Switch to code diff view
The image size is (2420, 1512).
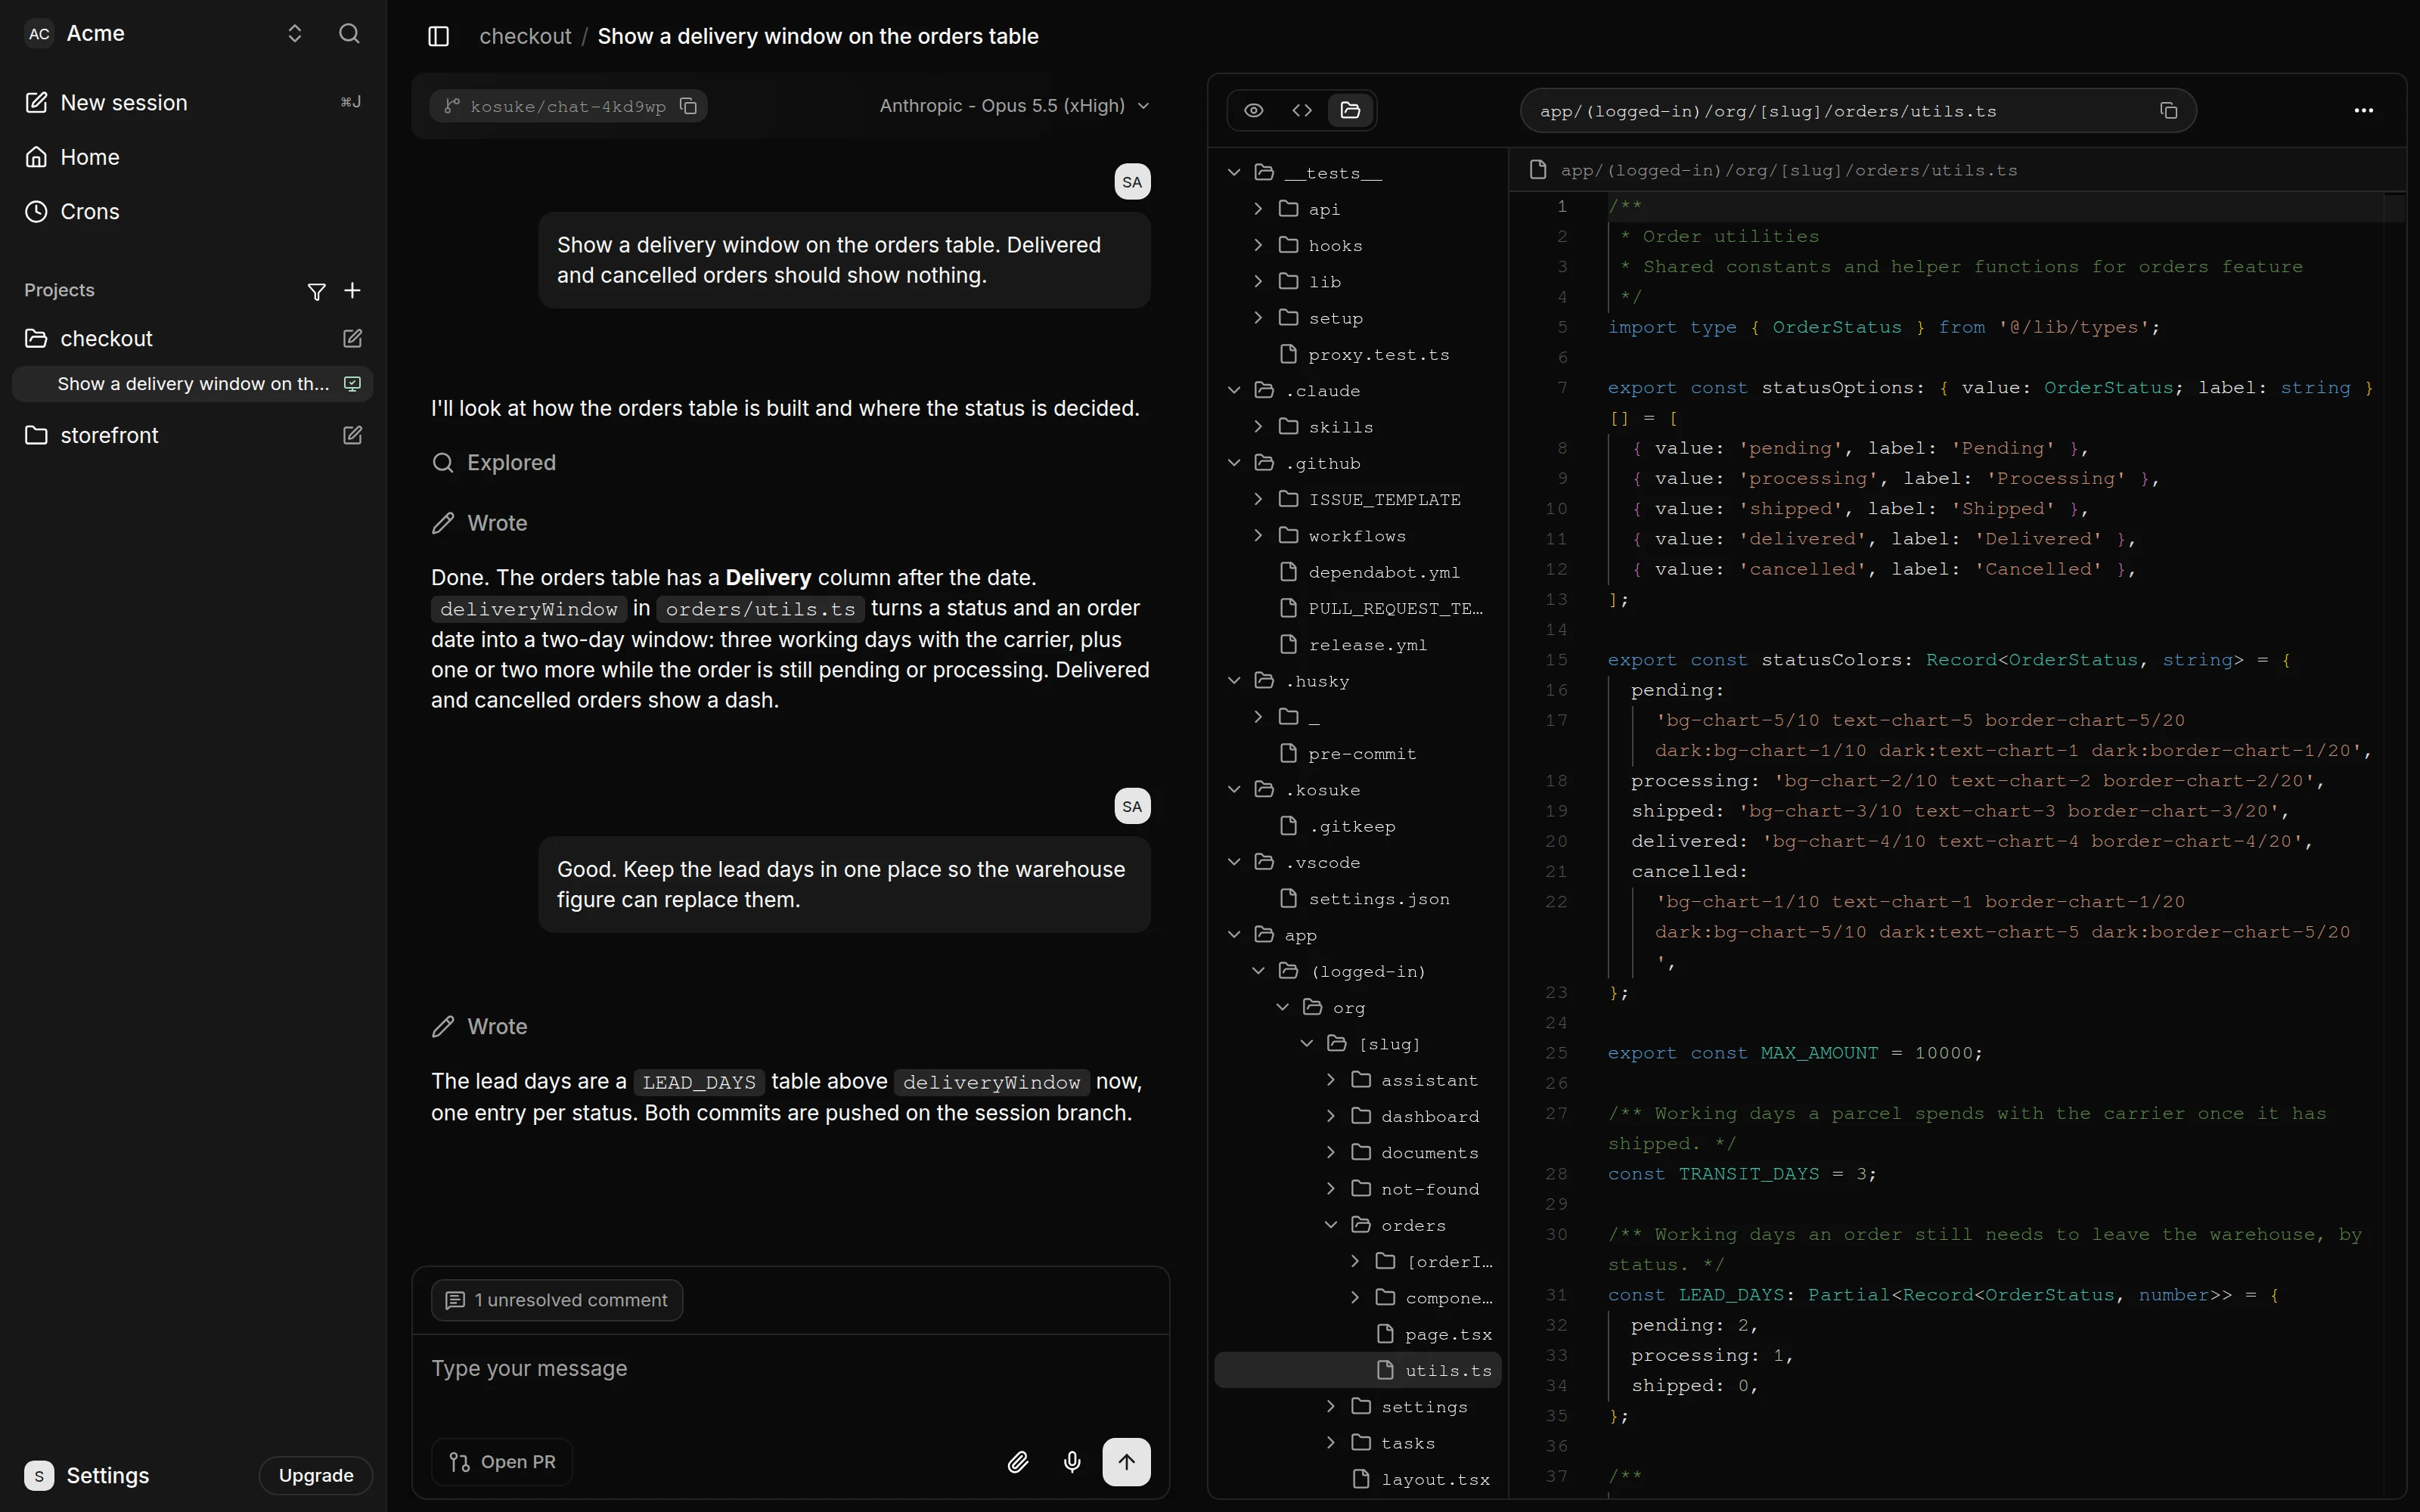point(1302,111)
